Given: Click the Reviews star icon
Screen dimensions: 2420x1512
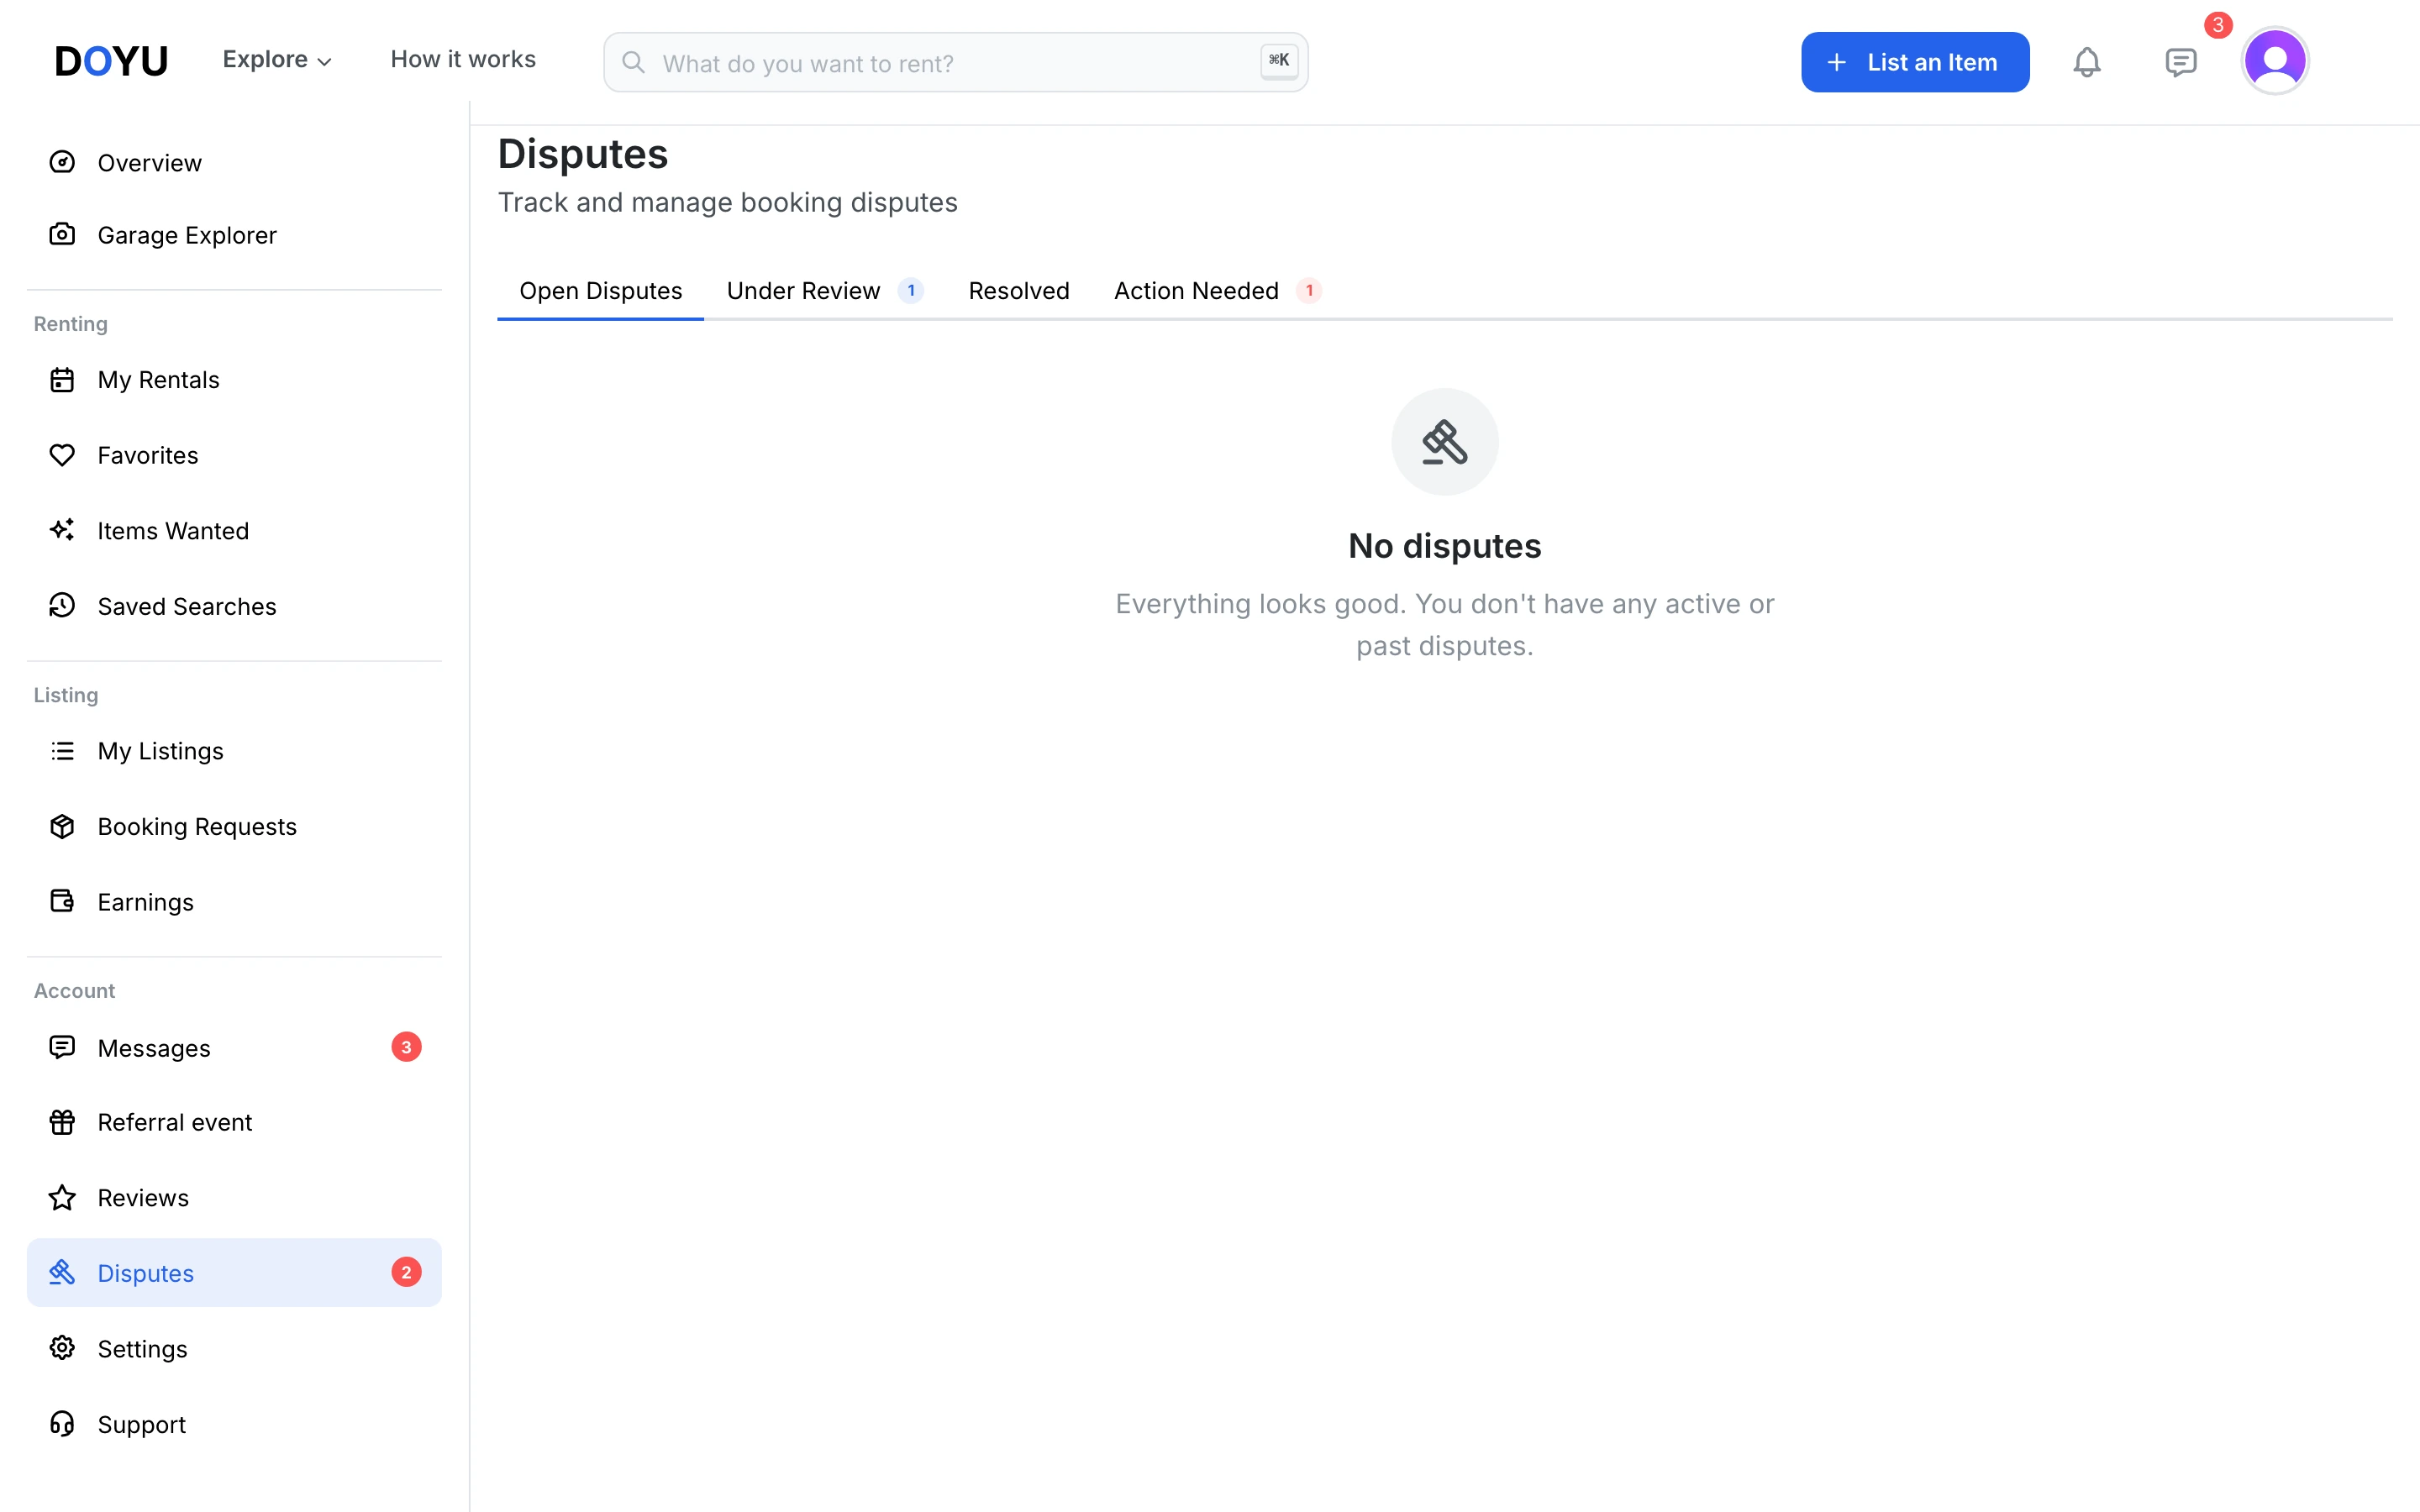Looking at the screenshot, I should pos(62,1197).
